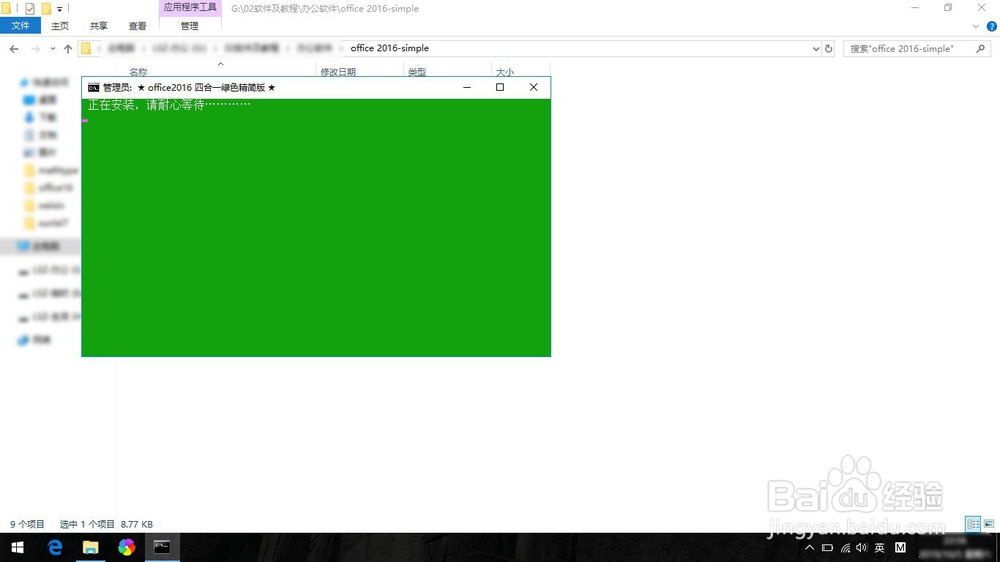The width and height of the screenshot is (1000, 562).
Task: Open the 文件 menu tab
Action: [x=20, y=26]
